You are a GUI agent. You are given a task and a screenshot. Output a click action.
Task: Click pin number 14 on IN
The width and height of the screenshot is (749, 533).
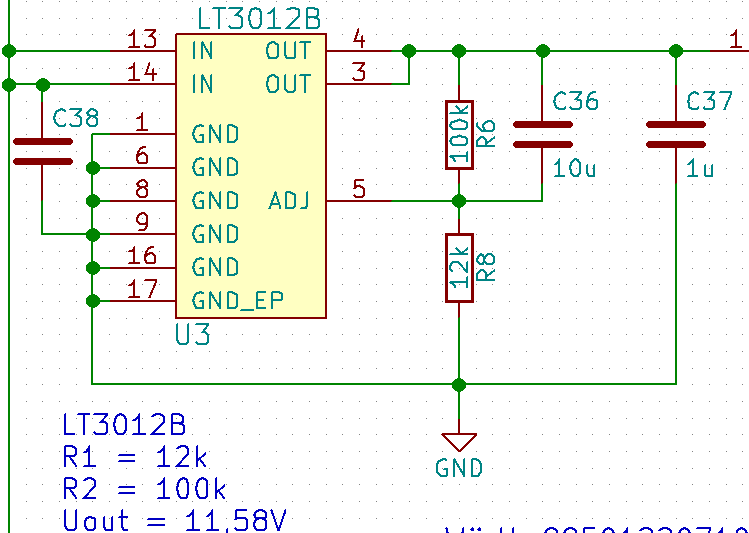142,73
